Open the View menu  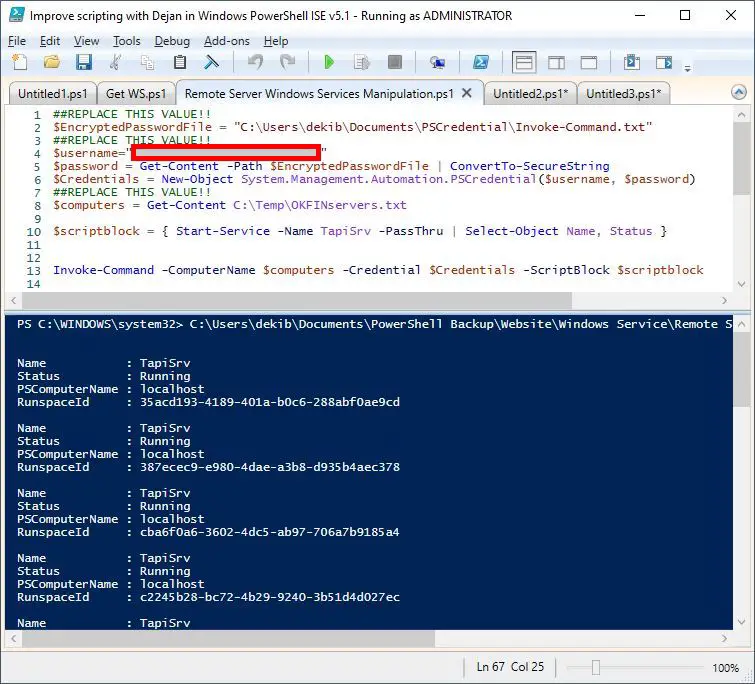(x=86, y=41)
